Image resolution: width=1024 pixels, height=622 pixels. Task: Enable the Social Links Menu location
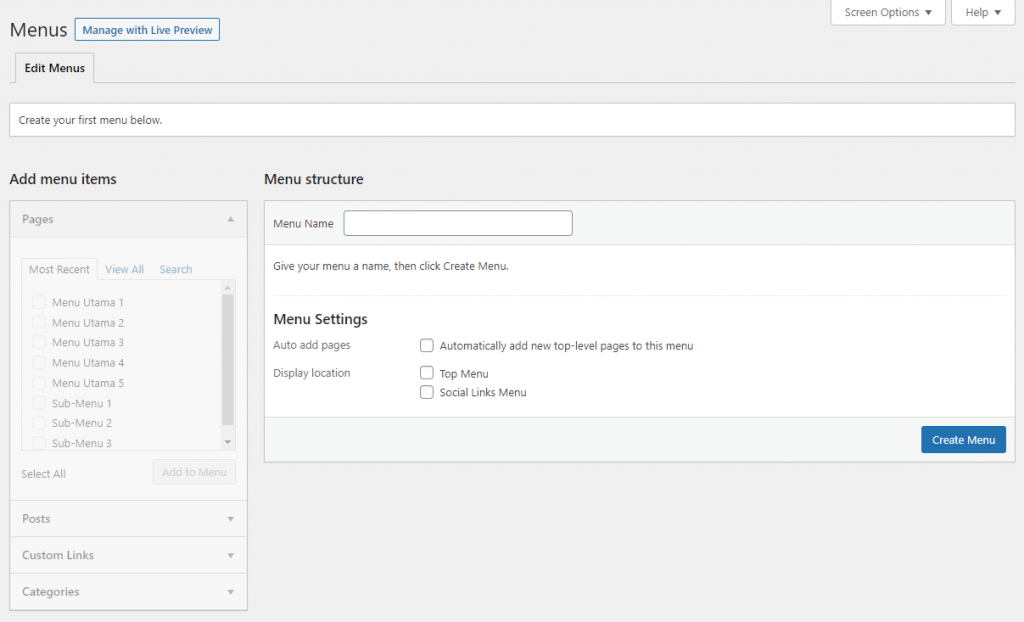427,392
